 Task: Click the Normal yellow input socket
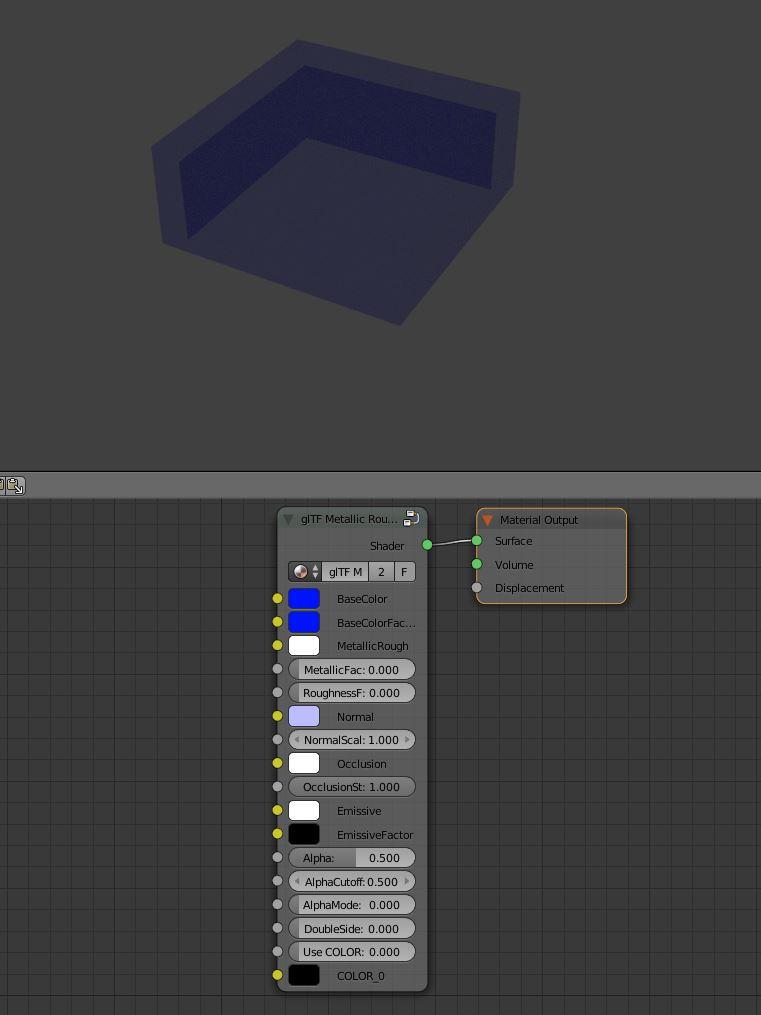point(278,716)
